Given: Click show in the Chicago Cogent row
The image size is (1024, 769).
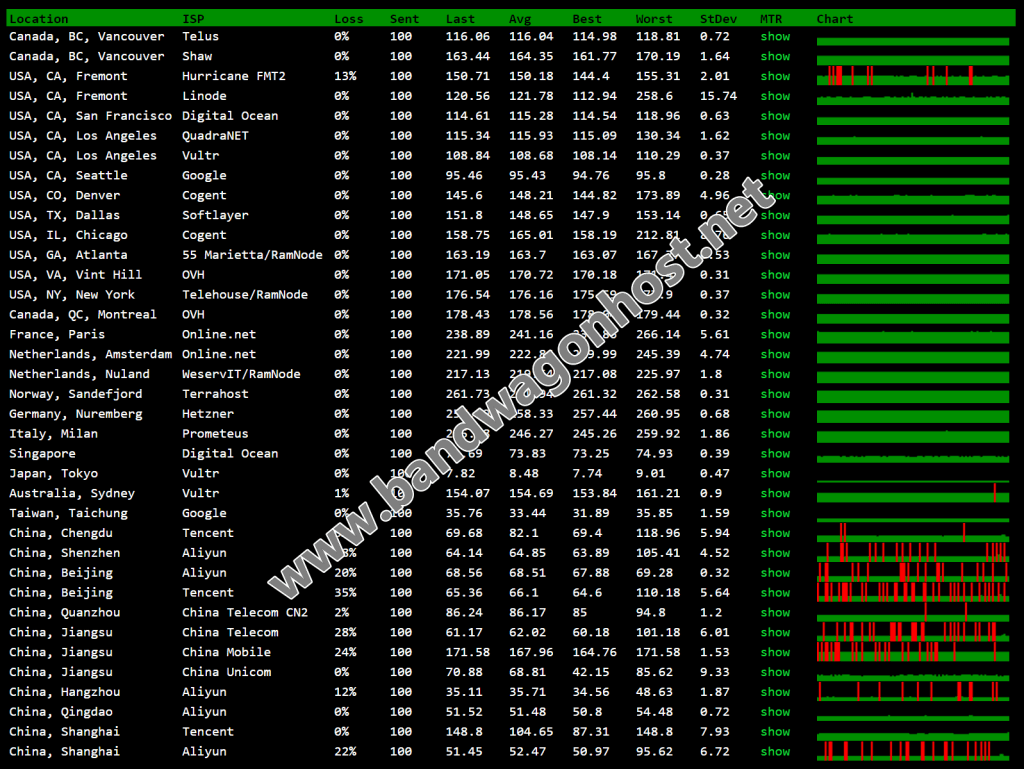Looking at the screenshot, I should click(x=775, y=235).
